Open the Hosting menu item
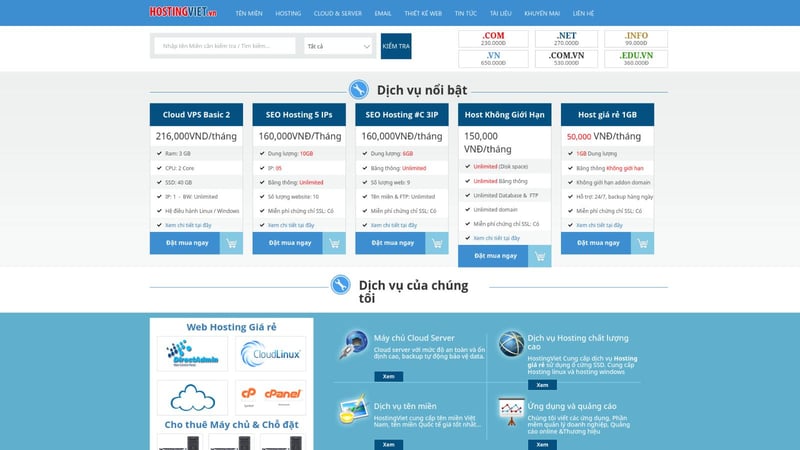The image size is (800, 450). [288, 14]
